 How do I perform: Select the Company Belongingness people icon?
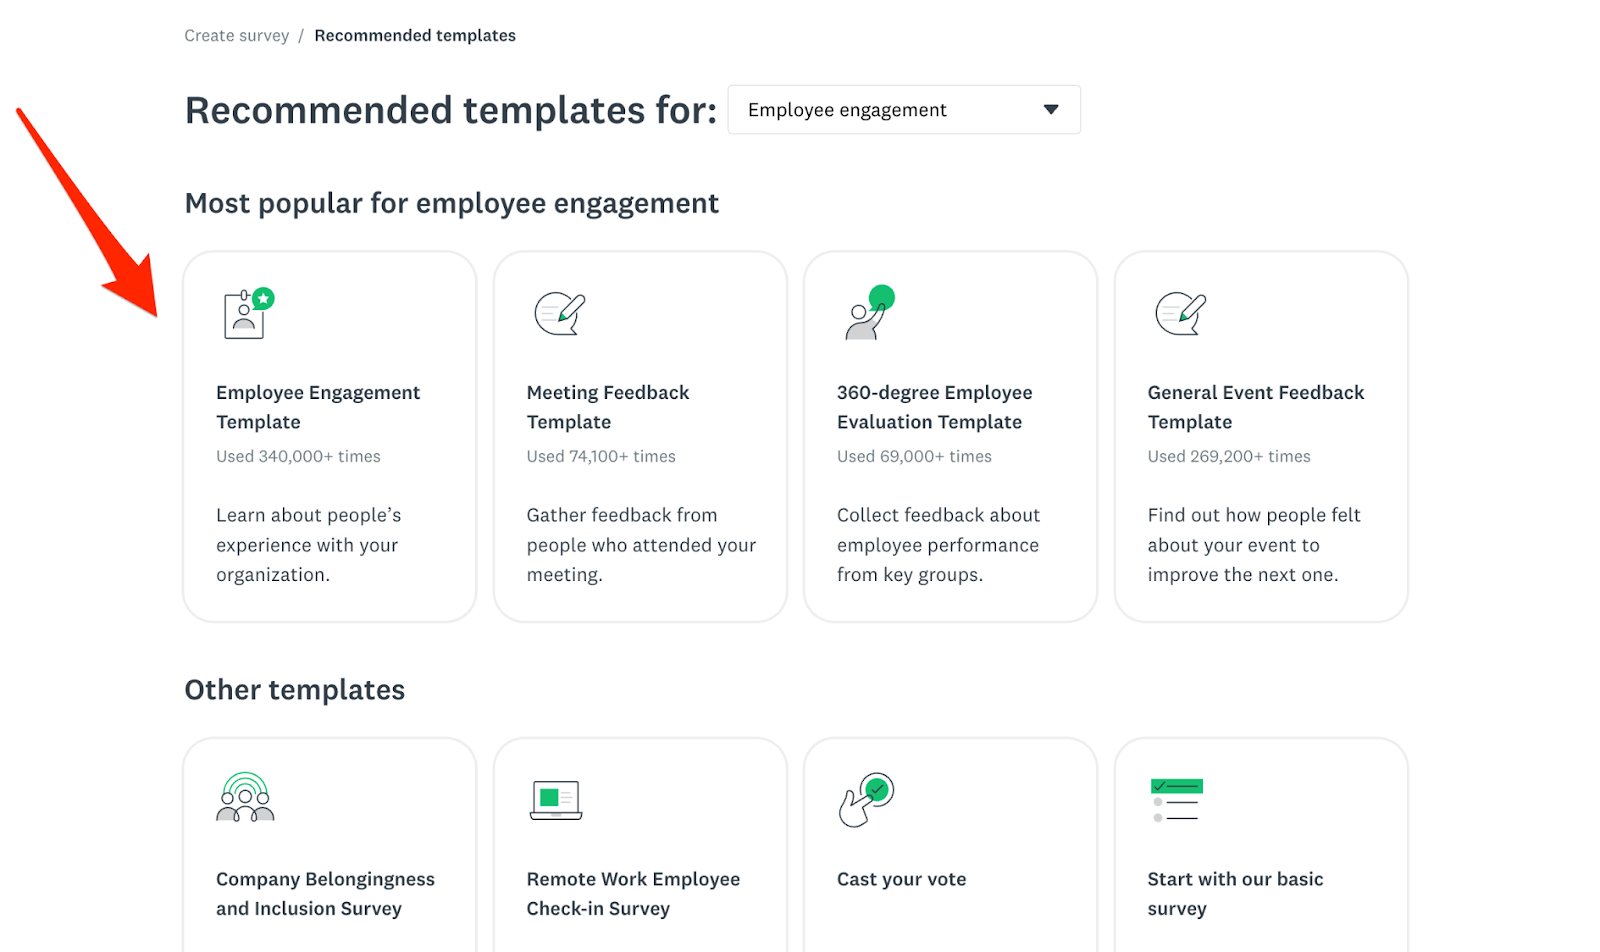(245, 799)
